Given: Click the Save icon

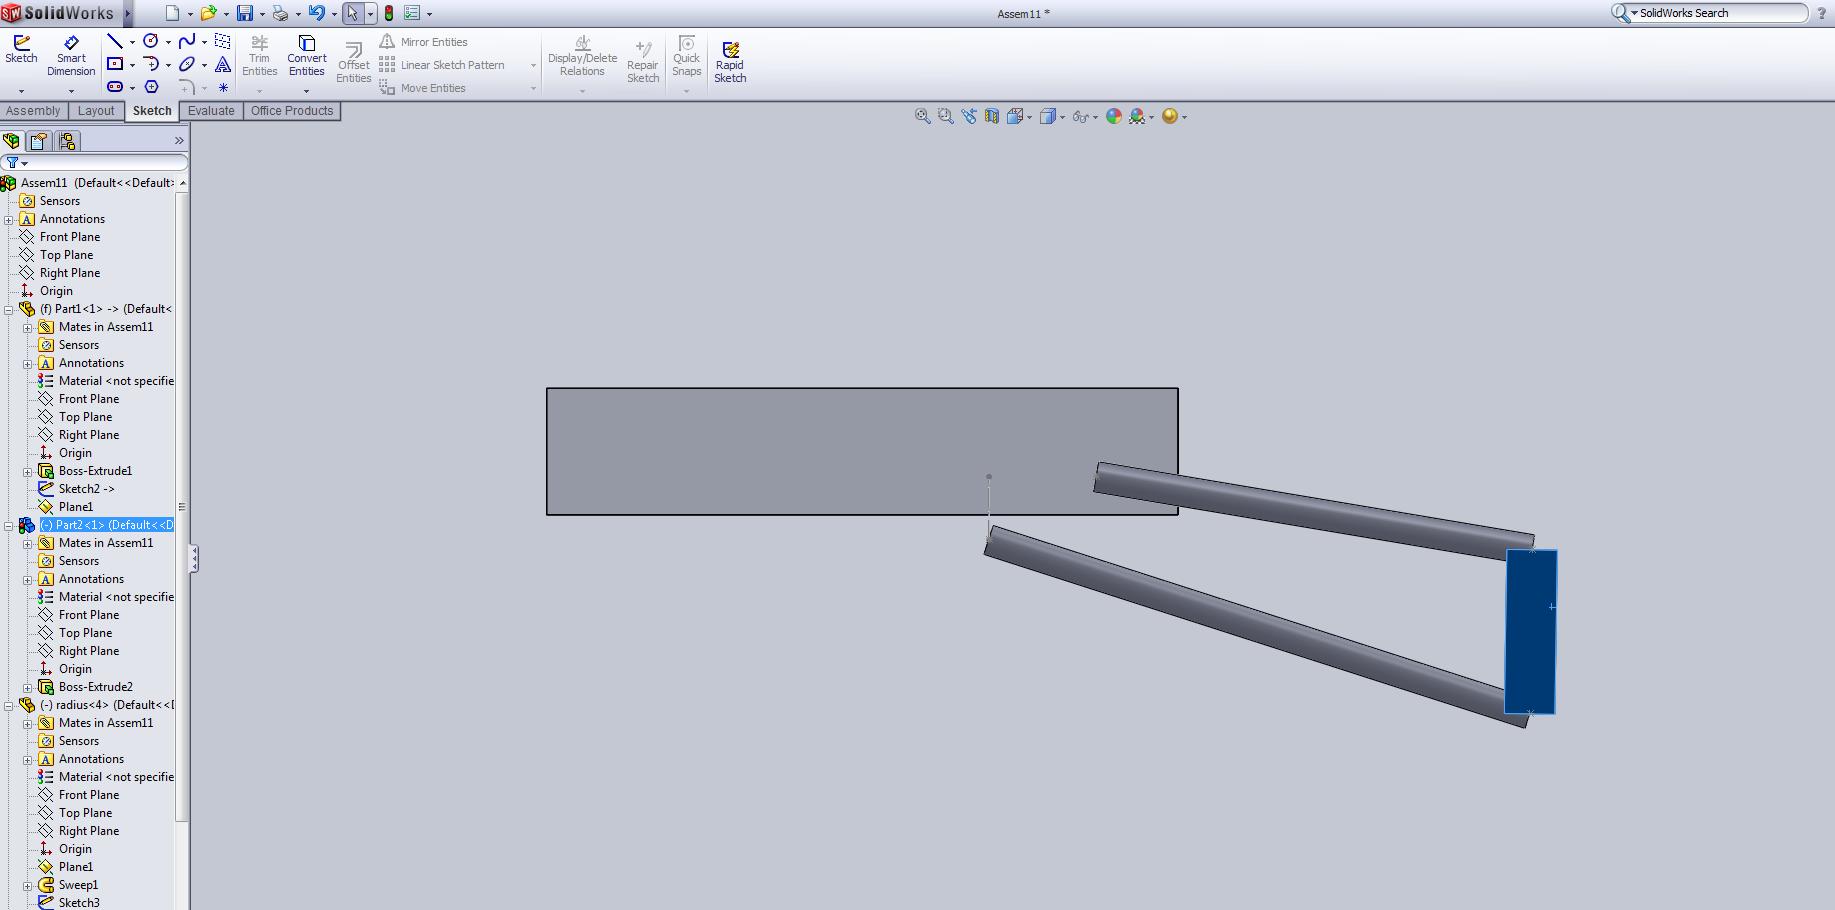Looking at the screenshot, I should click(244, 13).
